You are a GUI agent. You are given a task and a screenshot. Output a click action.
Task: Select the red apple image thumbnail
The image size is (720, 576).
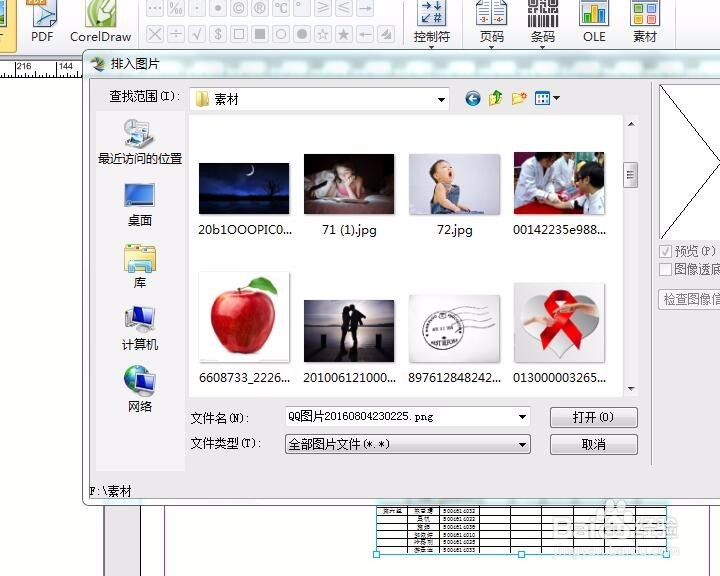(x=244, y=317)
